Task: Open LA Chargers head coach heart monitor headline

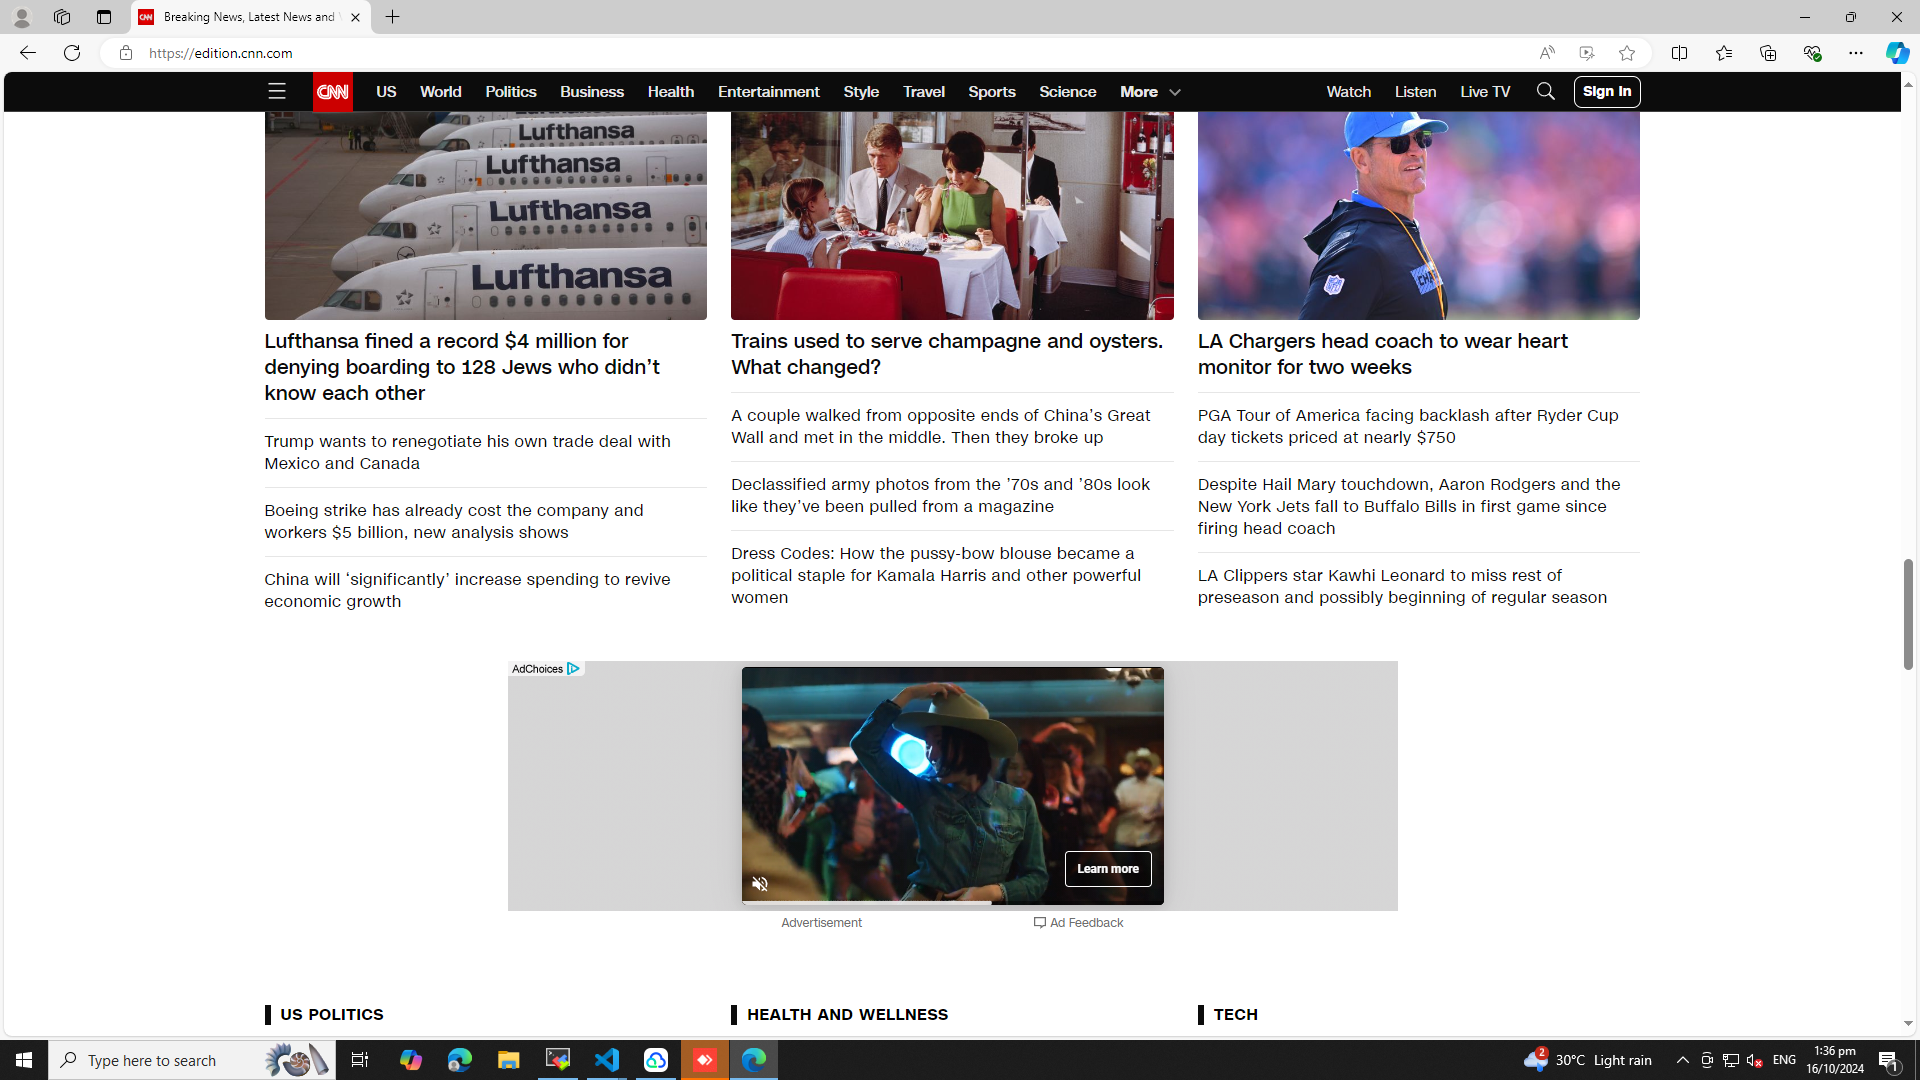Action: (1383, 354)
